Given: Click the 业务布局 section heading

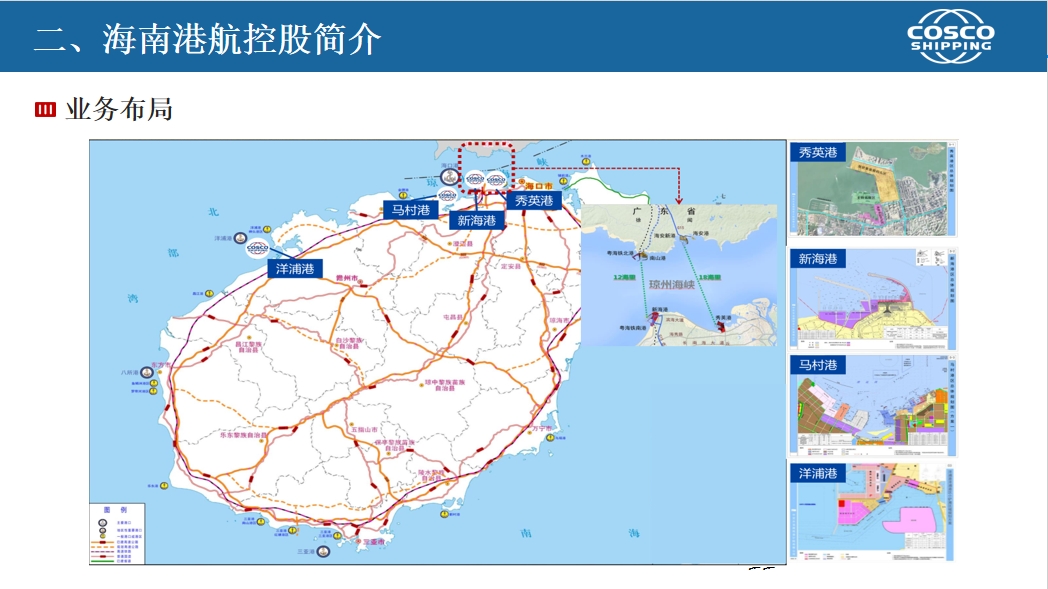Looking at the screenshot, I should coord(119,109).
